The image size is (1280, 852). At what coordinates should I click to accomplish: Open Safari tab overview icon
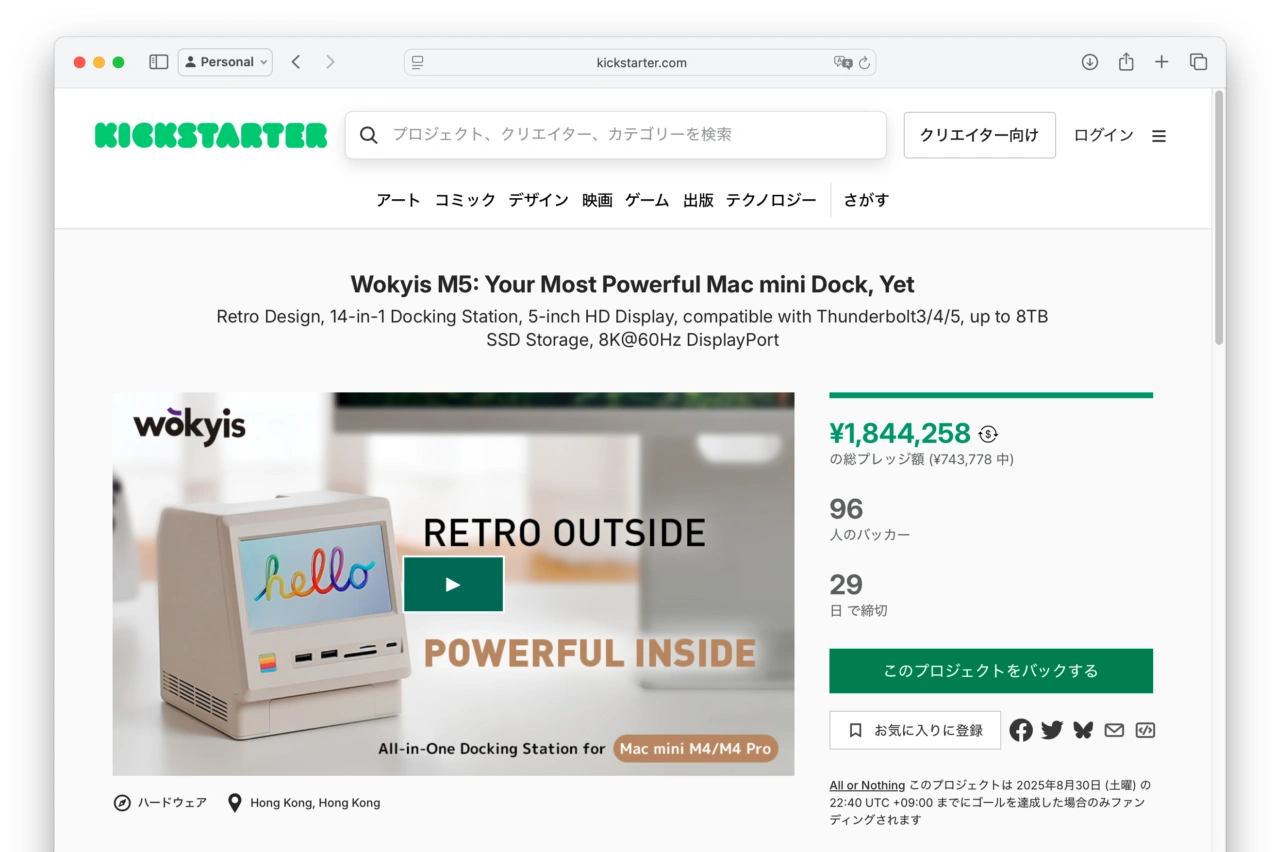point(1198,62)
